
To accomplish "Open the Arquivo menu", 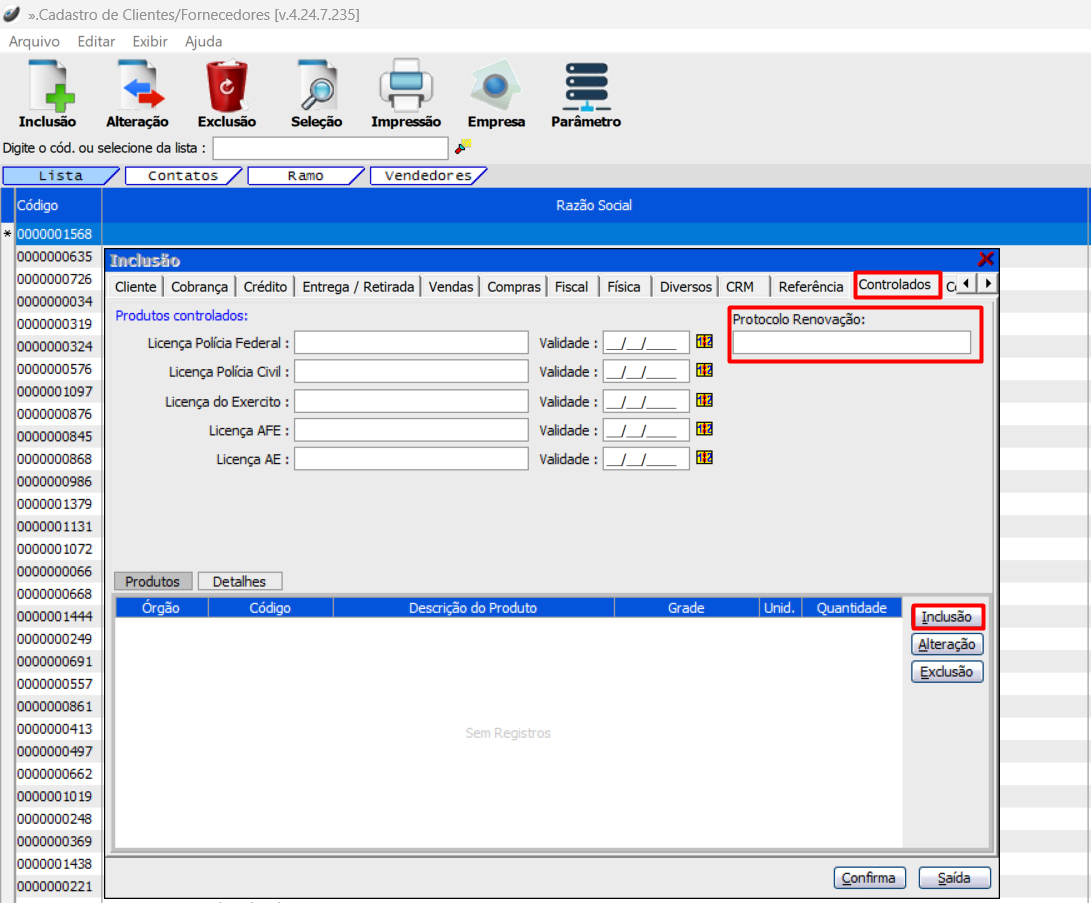I will [34, 41].
